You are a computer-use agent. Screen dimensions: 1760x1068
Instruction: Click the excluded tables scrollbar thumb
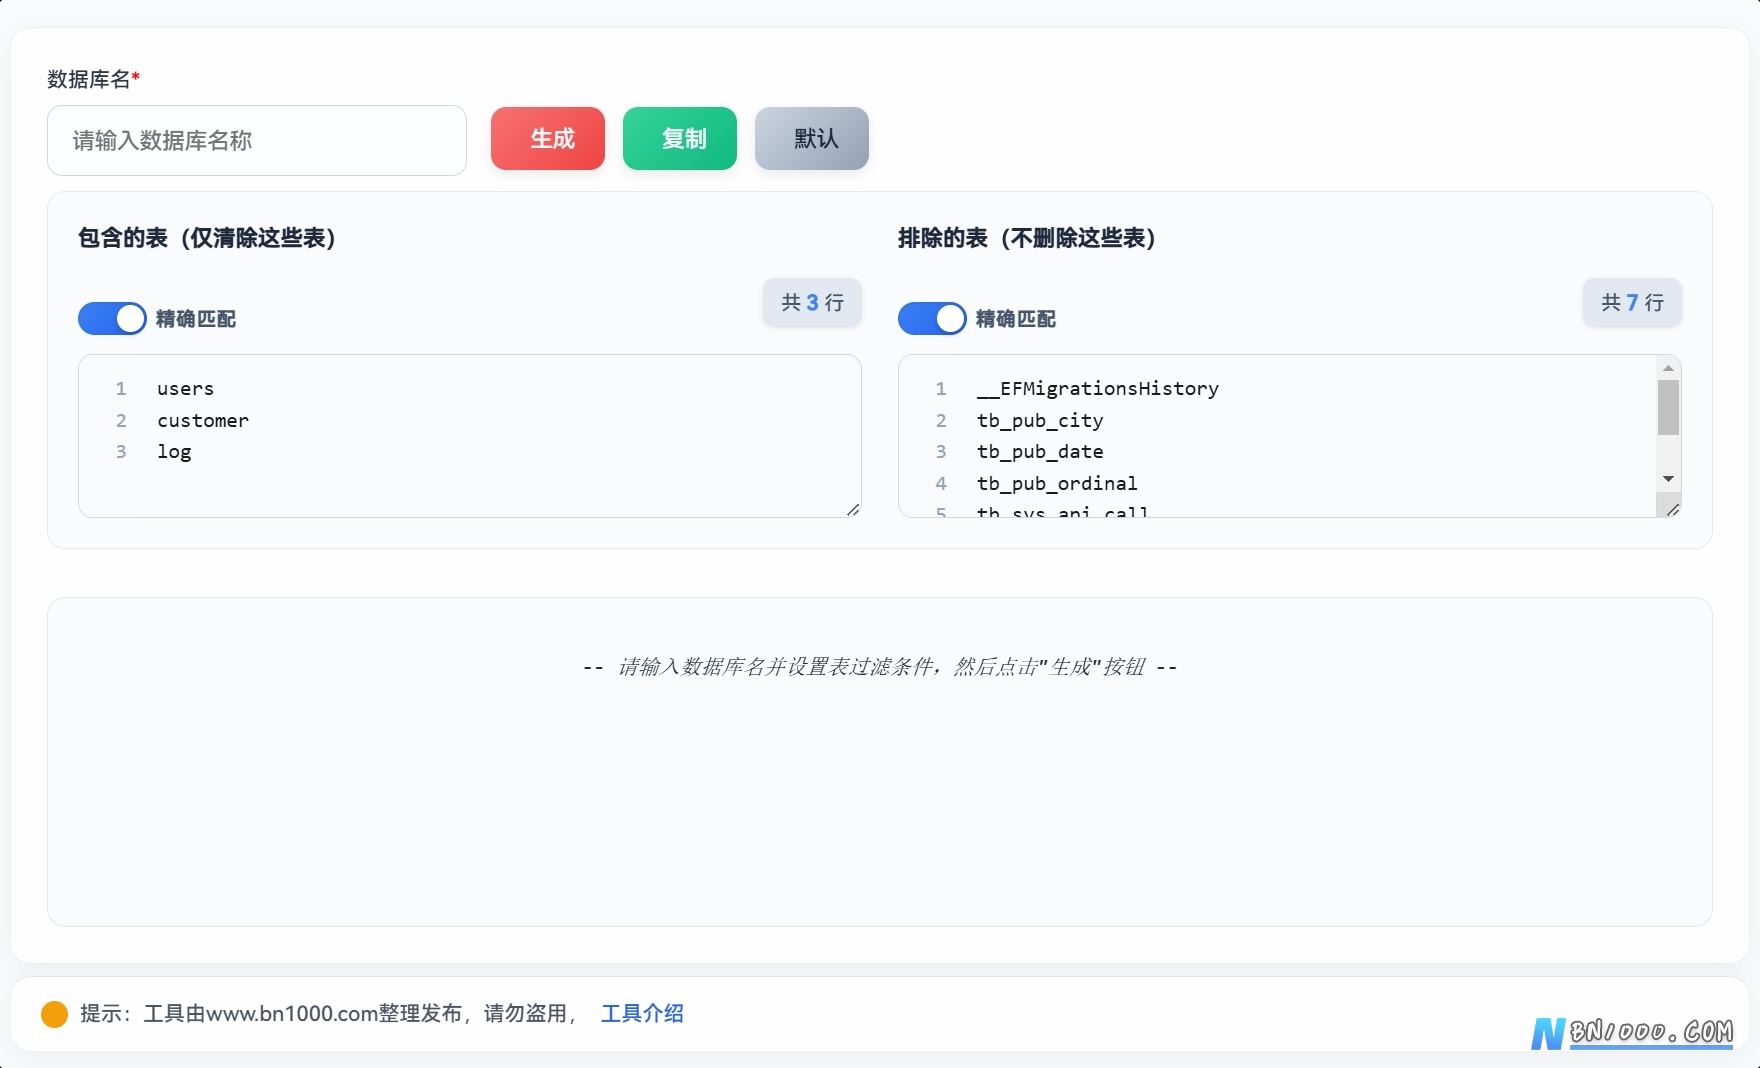[x=1668, y=408]
